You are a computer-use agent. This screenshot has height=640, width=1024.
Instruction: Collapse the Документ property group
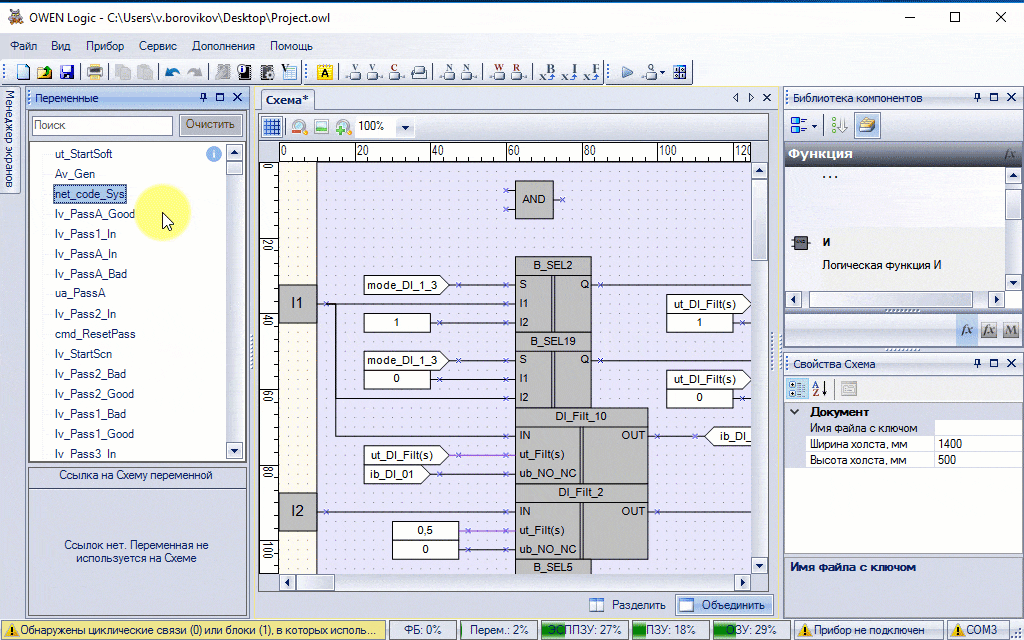pos(795,412)
